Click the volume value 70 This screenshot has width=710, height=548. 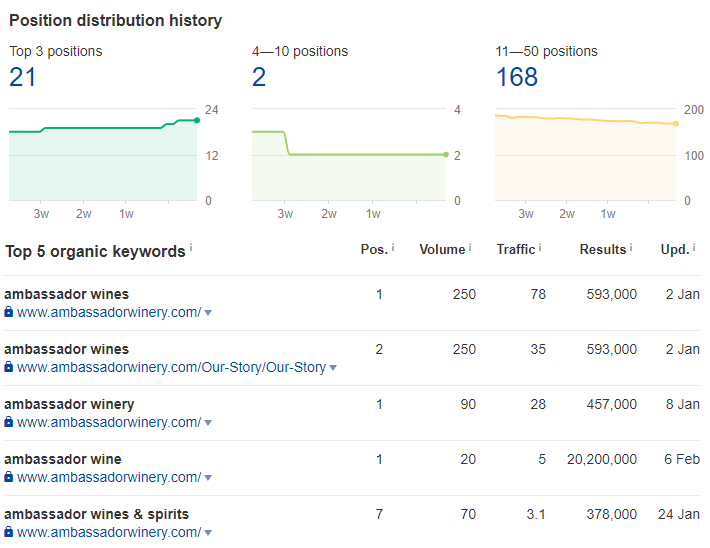pyautogui.click(x=468, y=514)
